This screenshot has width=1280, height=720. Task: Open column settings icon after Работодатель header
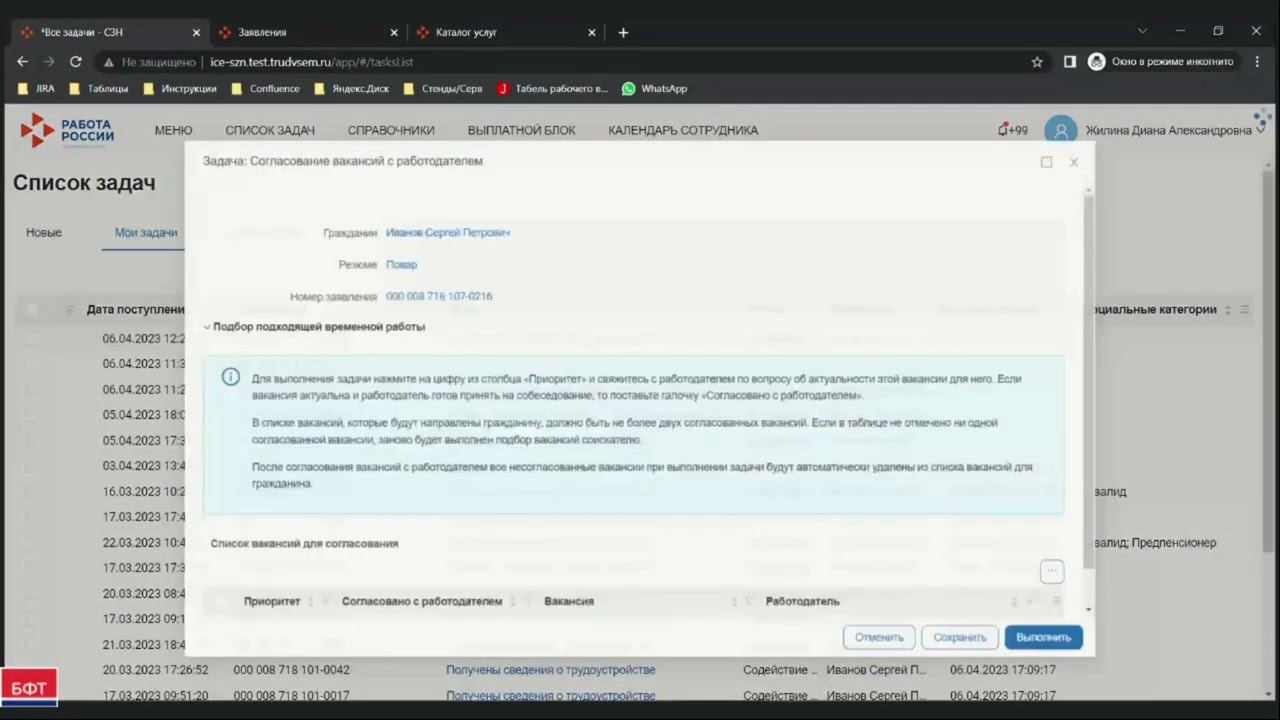[x=1056, y=602]
